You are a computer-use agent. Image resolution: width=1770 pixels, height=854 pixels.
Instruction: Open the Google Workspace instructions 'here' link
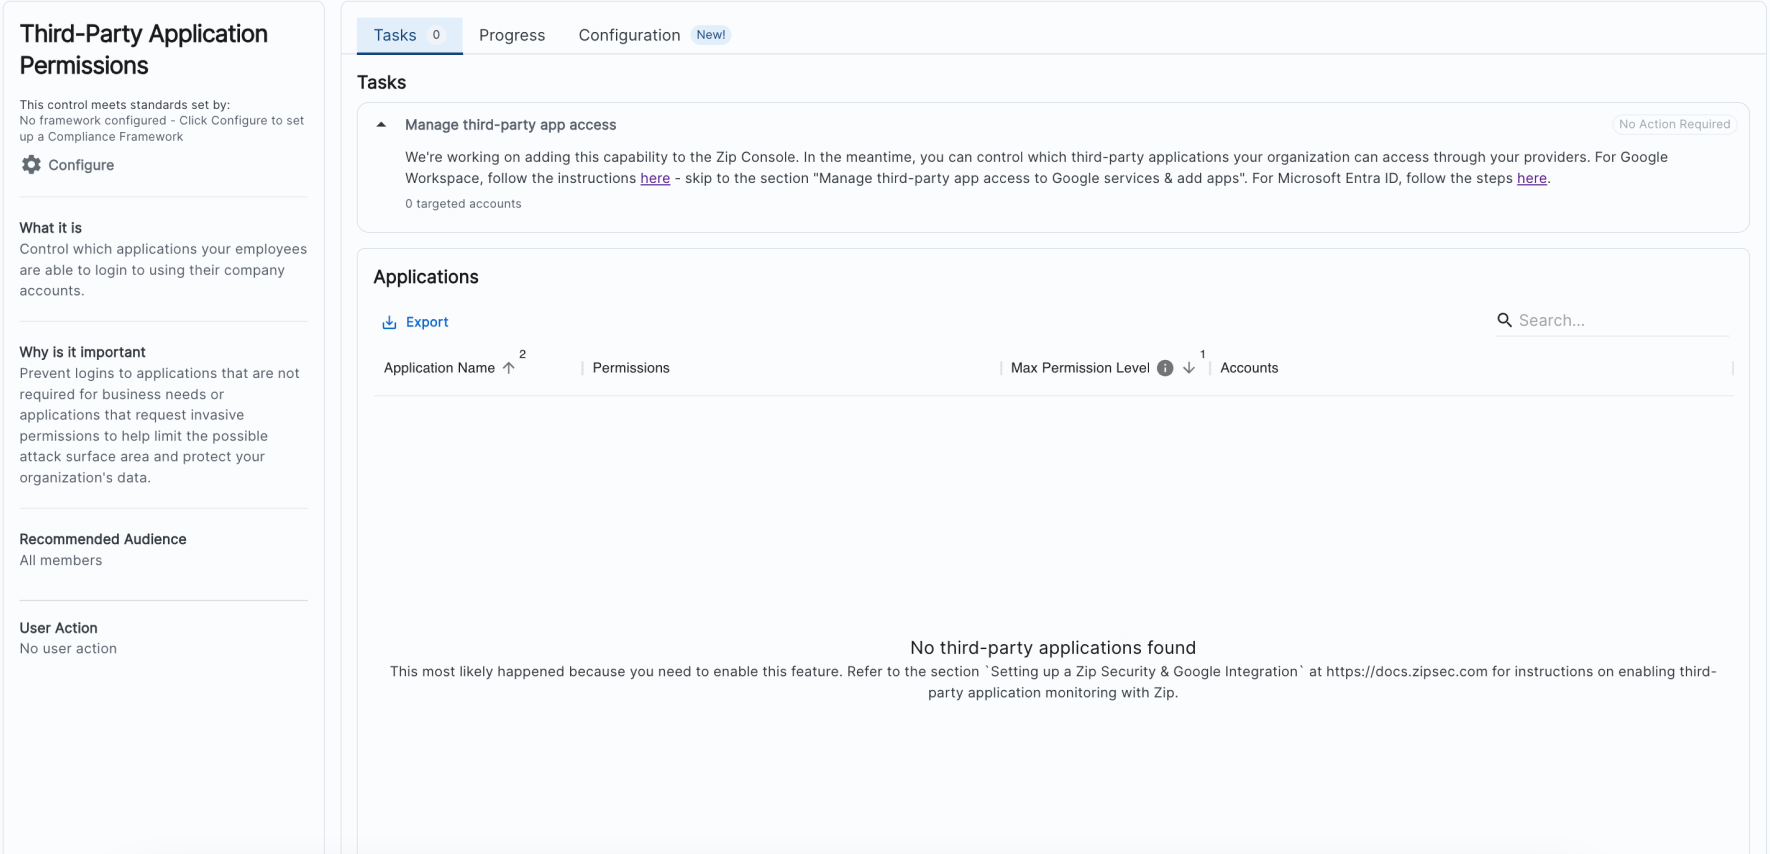tap(655, 178)
